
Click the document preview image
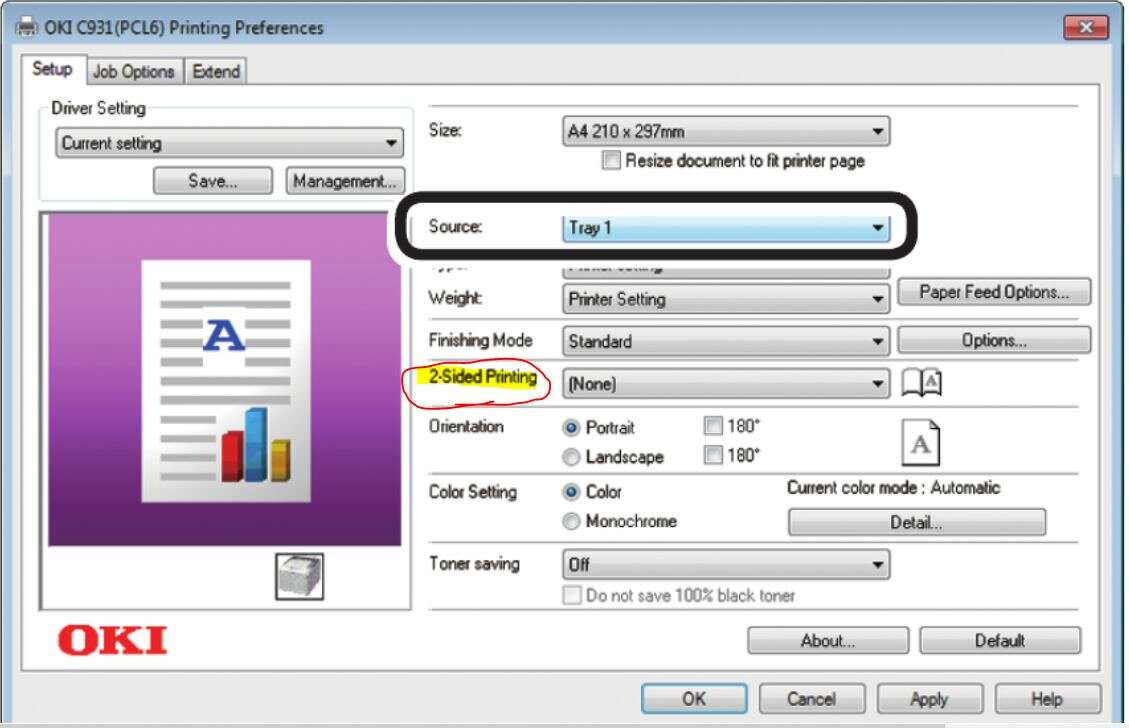(225, 379)
